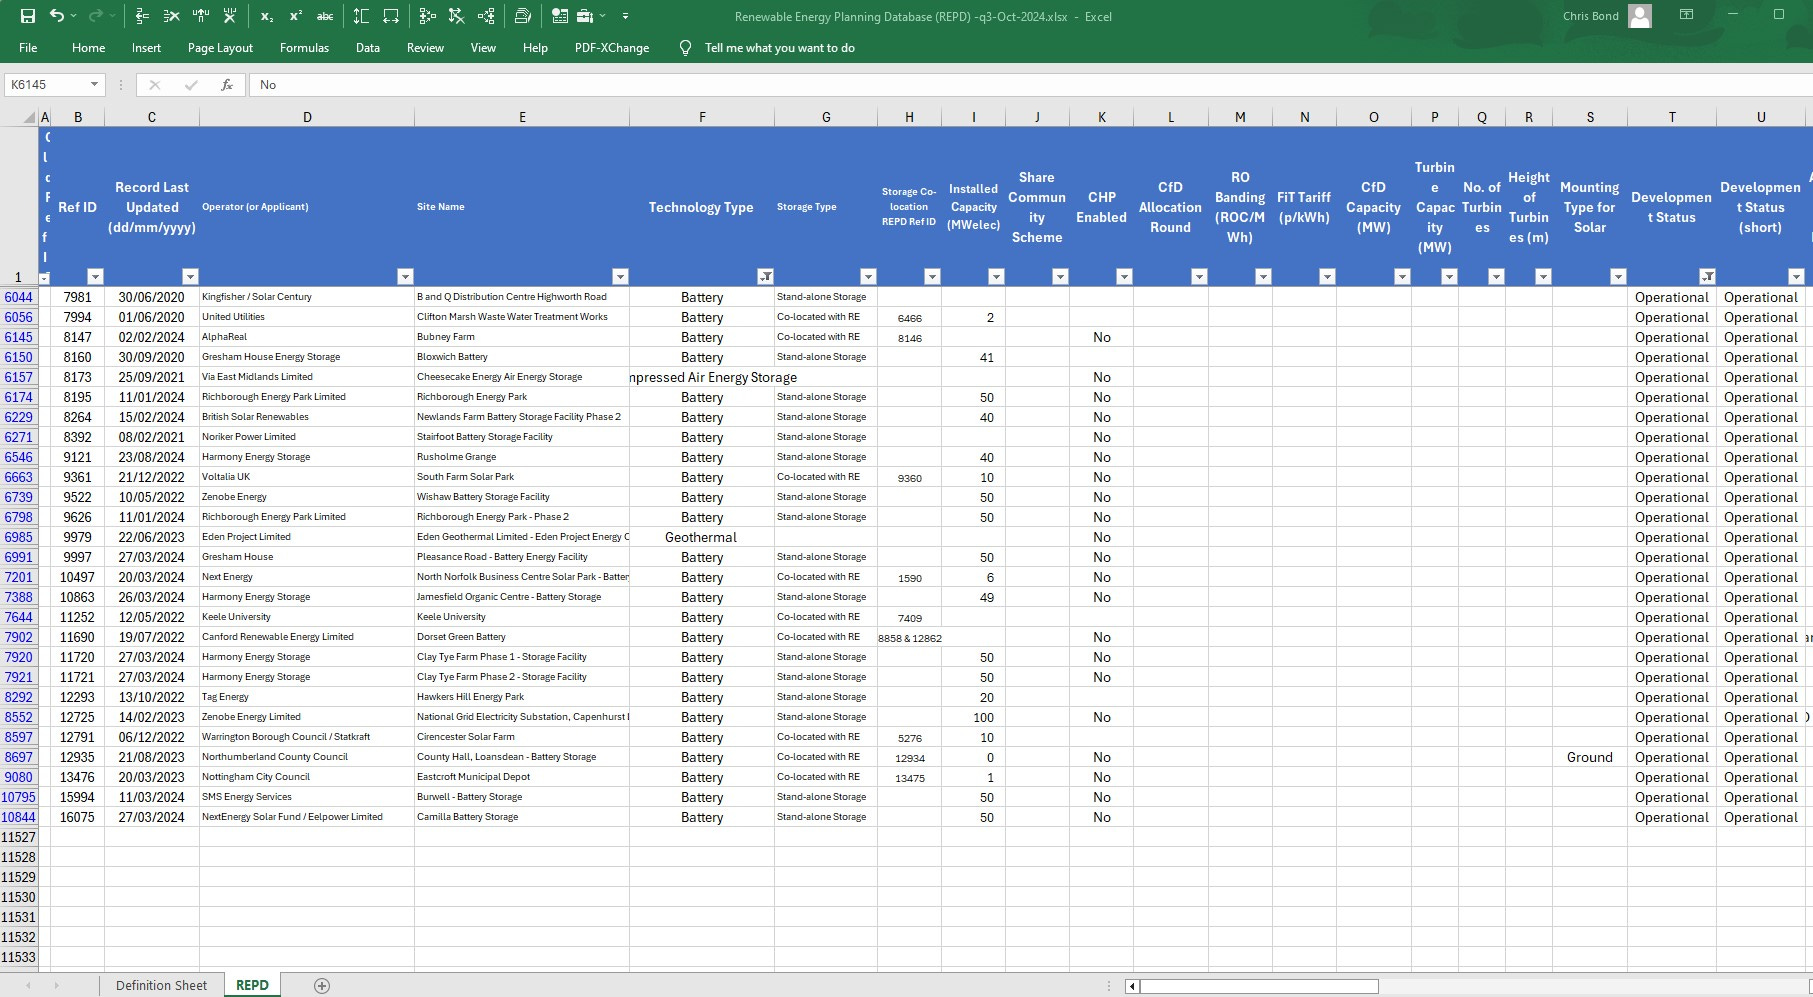Open the Page Layout tab
1813x997 pixels.
coord(220,48)
